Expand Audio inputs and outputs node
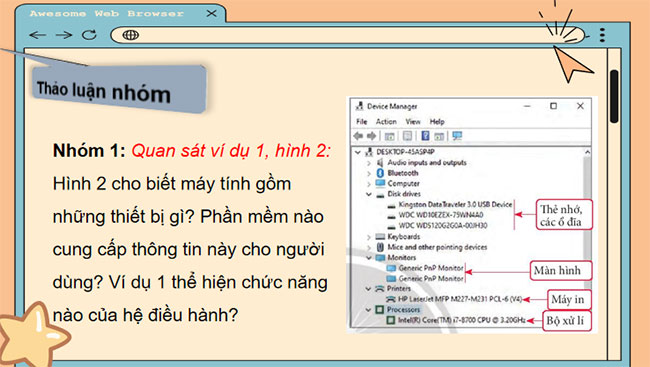This screenshot has width=650, height=367. pos(369,163)
